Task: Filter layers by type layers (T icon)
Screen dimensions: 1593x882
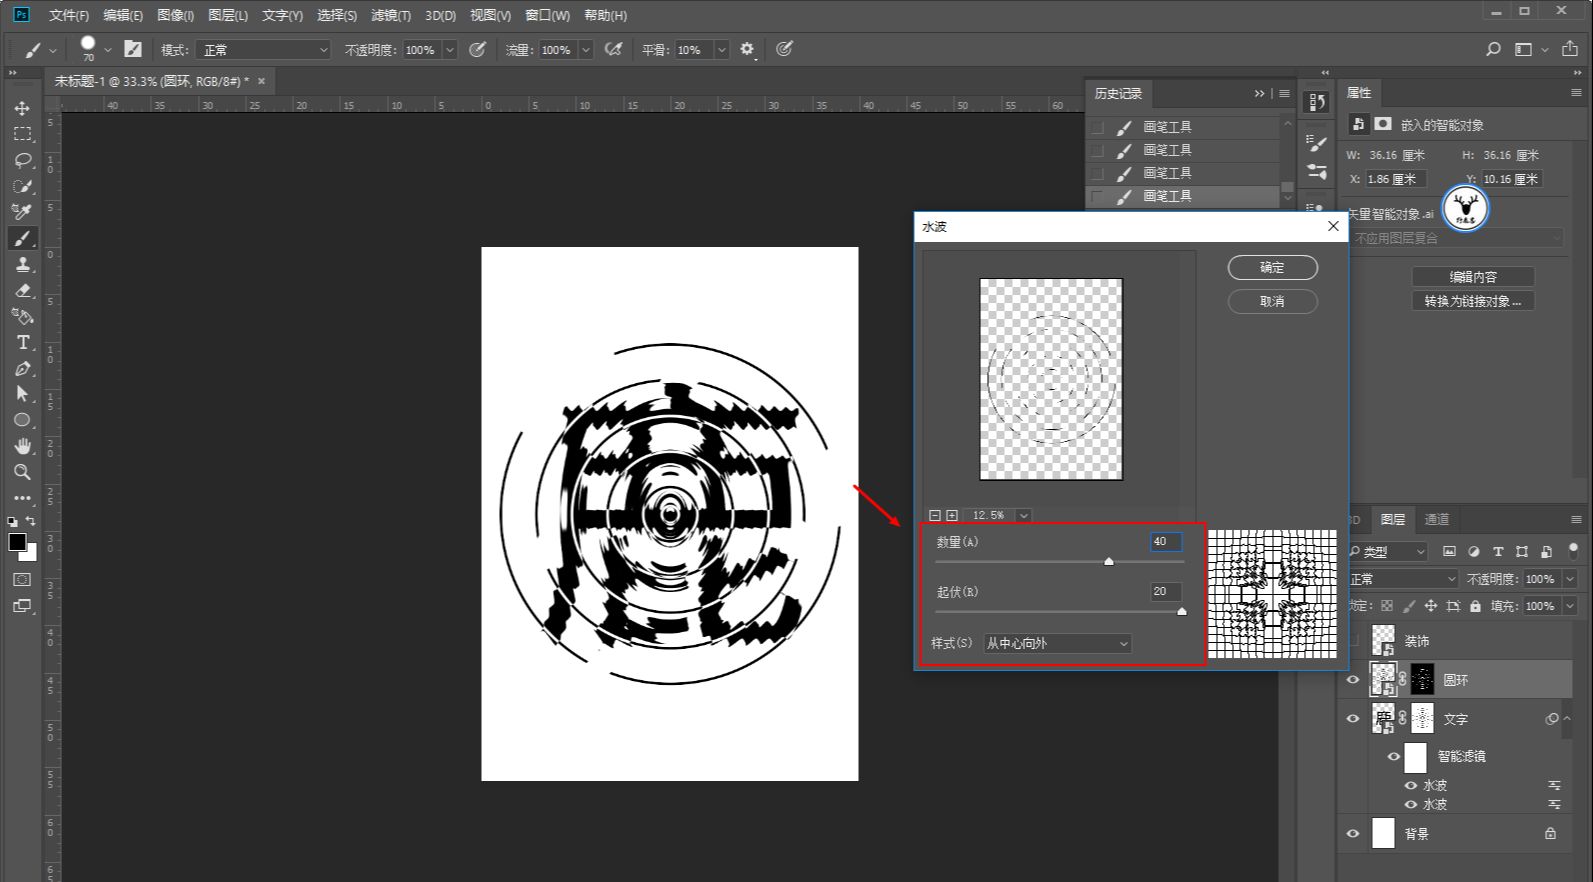Action: (x=1498, y=551)
